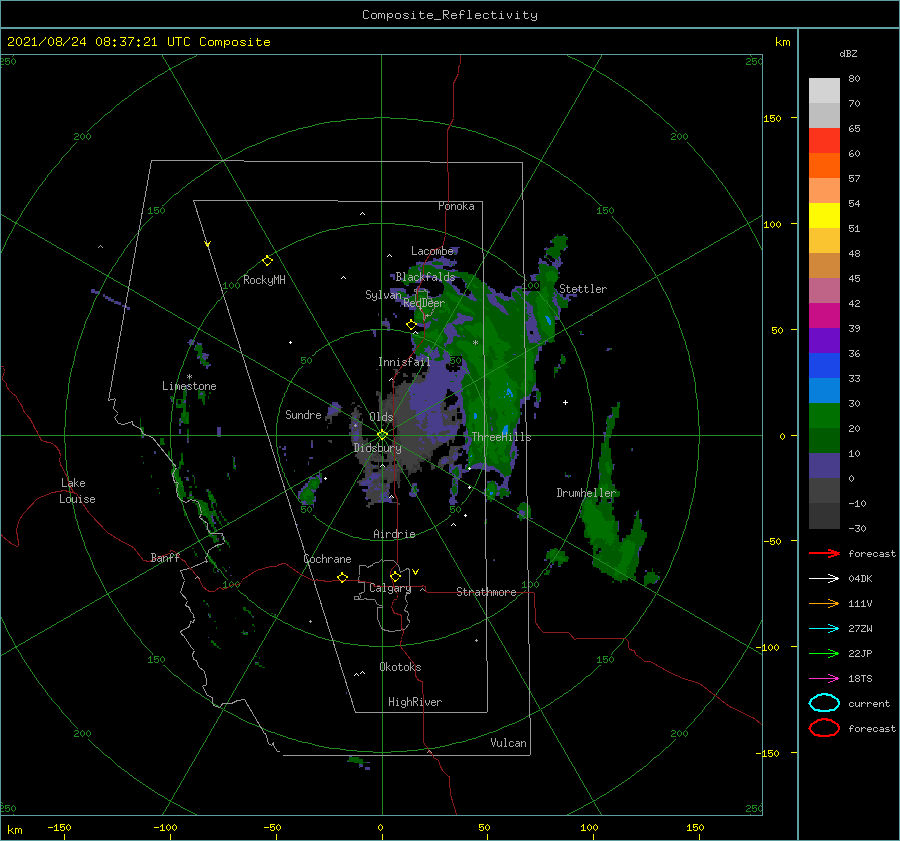
Task: Select the mauve 42-45 dBZ swatch
Action: coord(824,290)
